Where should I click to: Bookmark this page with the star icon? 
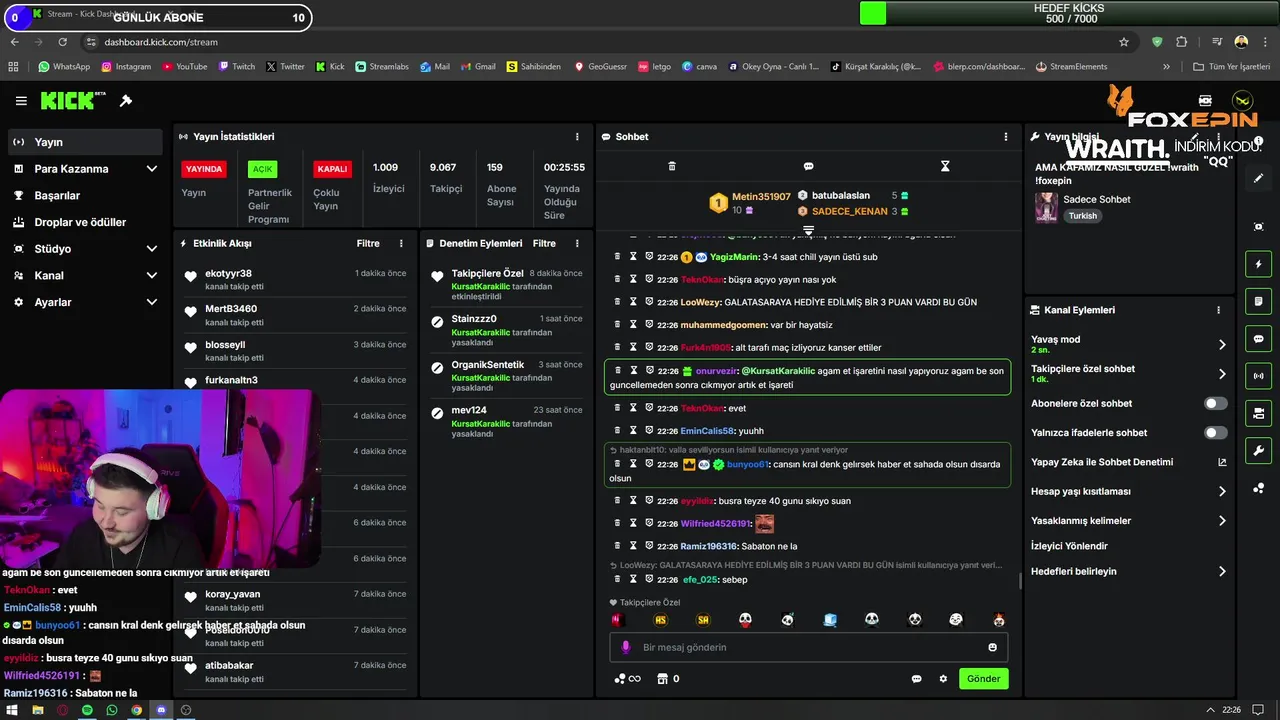pyautogui.click(x=1124, y=42)
